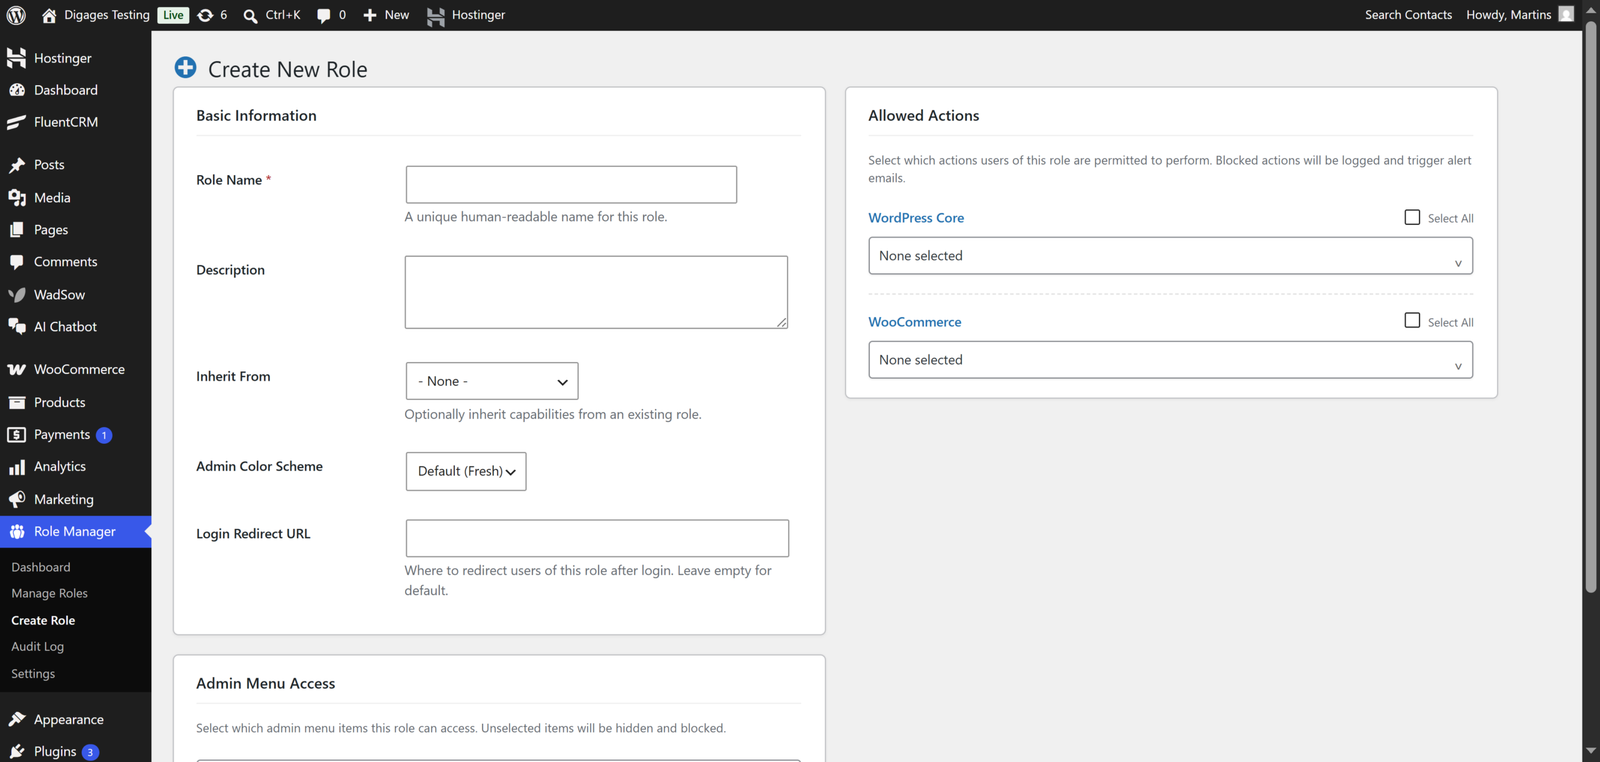Click the Description textarea resize handle
This screenshot has height=762, width=1600.
pos(781,322)
